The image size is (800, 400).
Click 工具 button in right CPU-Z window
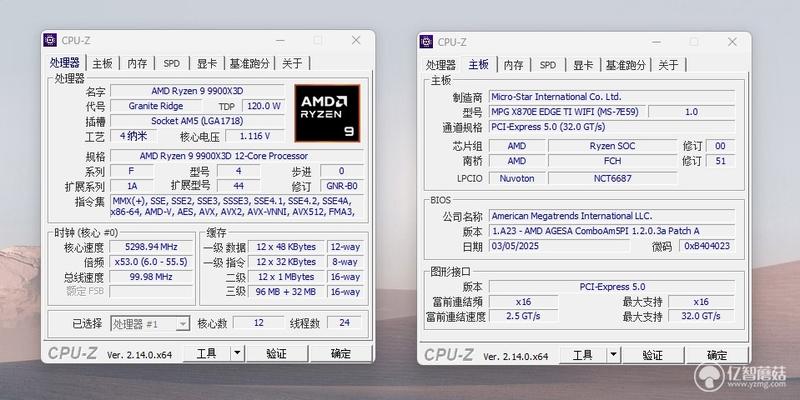coord(583,355)
